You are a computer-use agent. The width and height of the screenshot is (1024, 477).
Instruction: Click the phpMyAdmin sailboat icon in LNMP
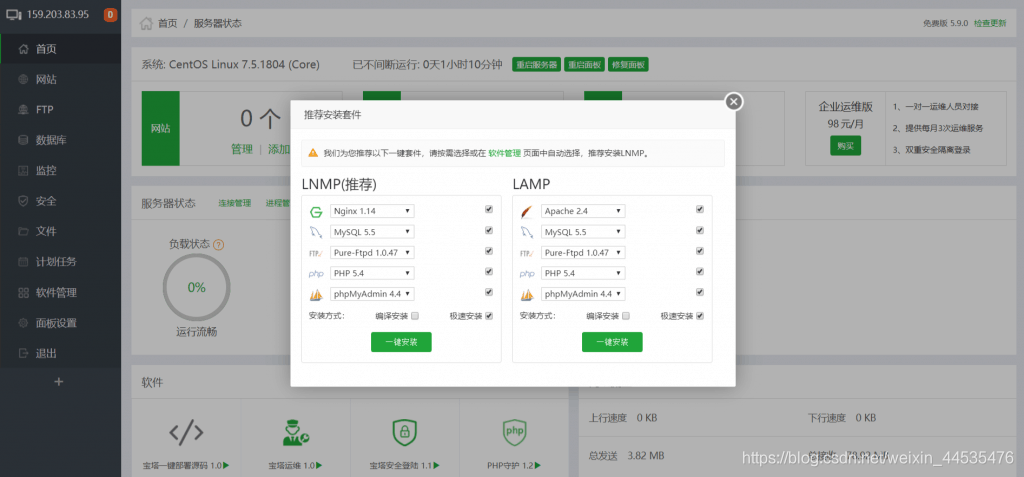point(316,295)
